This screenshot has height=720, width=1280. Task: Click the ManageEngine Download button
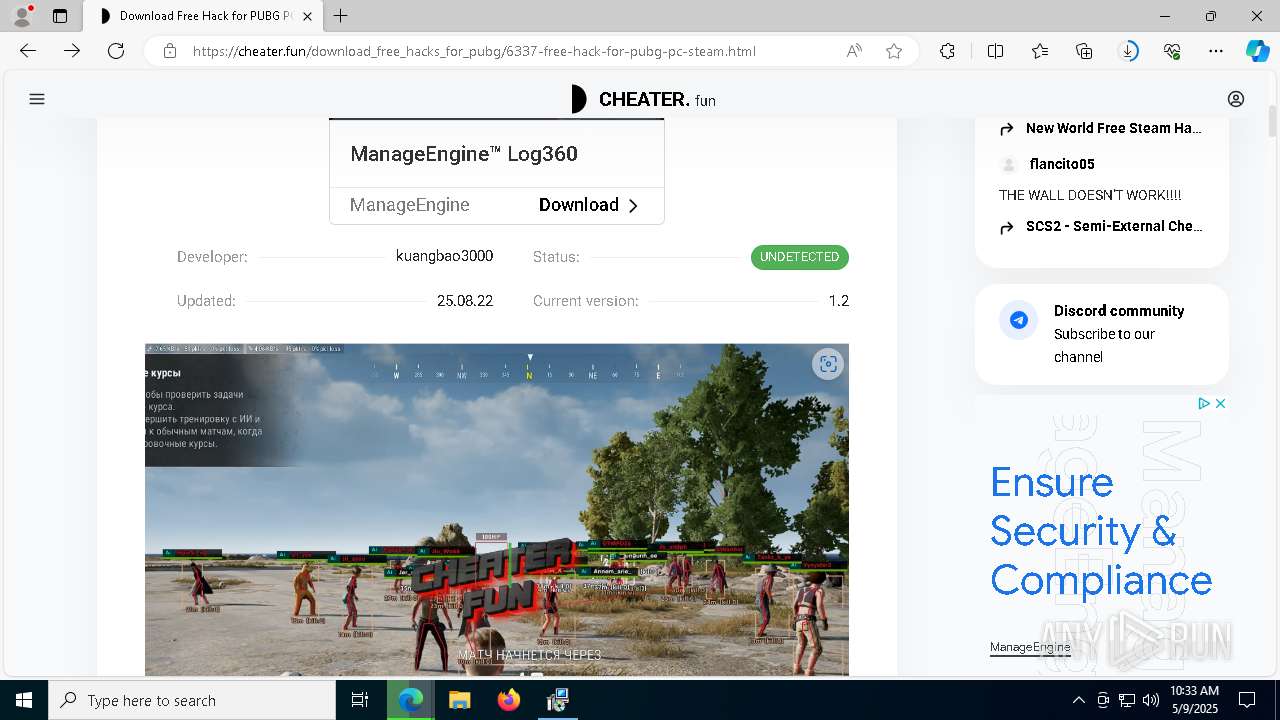point(588,205)
